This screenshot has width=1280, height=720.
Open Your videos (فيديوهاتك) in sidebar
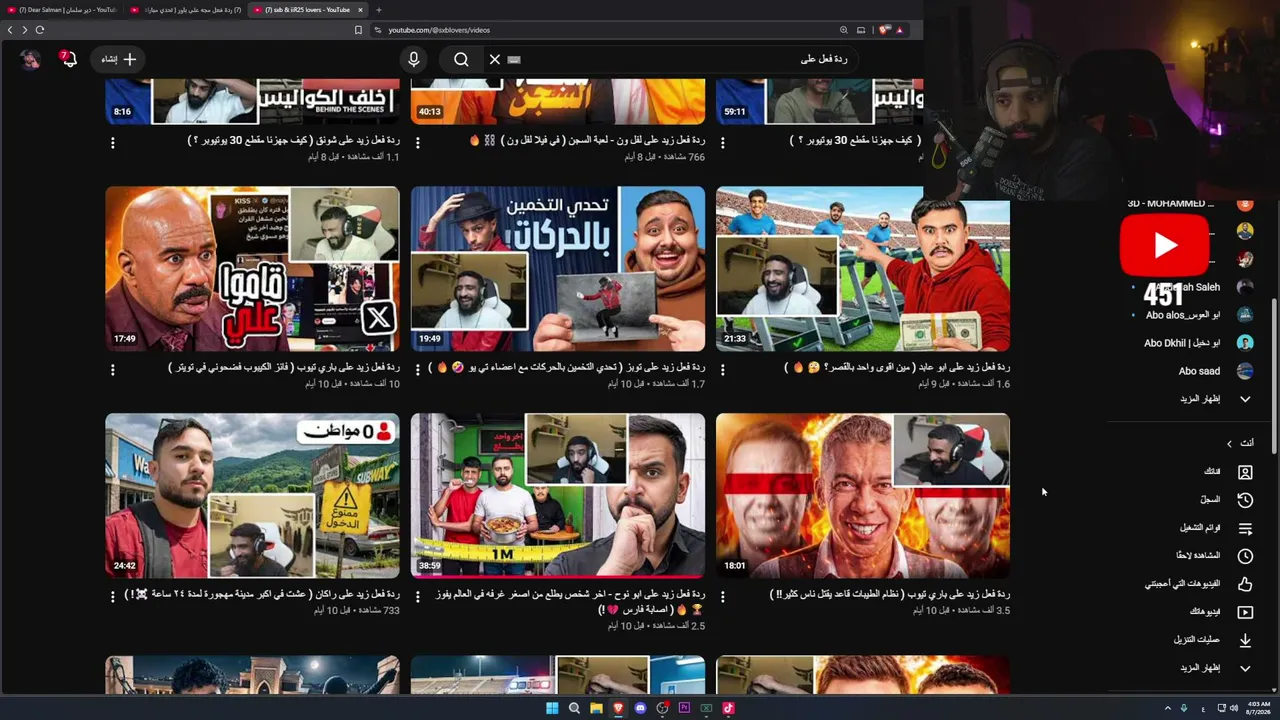1221,612
